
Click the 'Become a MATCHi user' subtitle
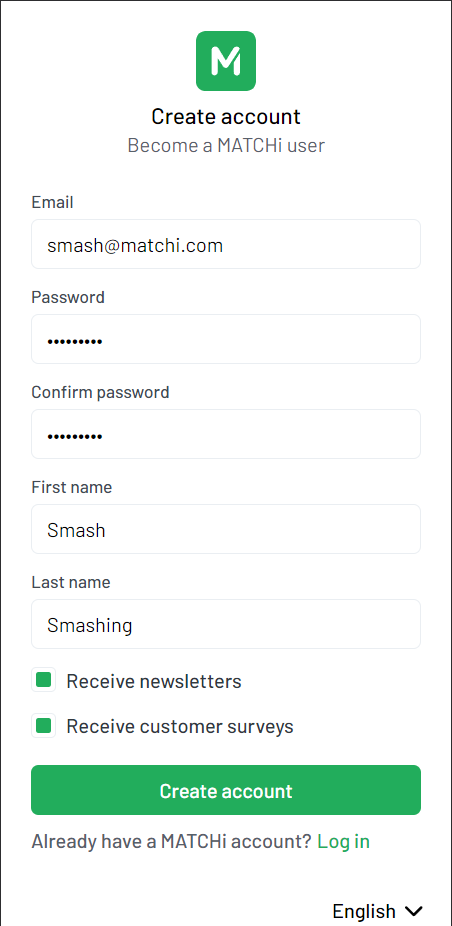(226, 145)
